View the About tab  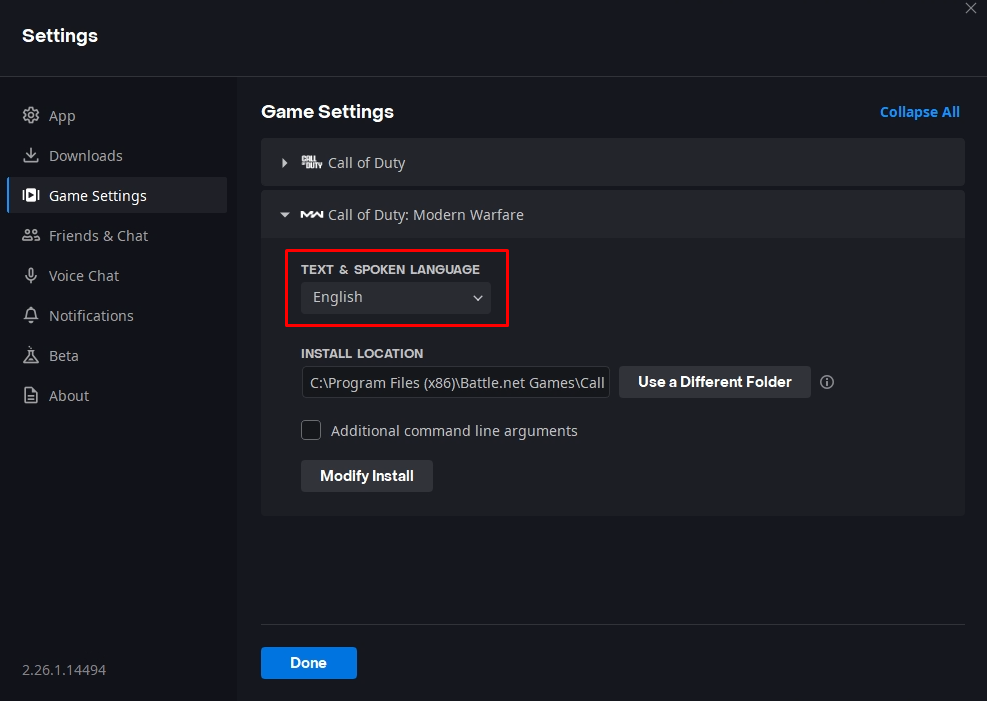tap(117, 395)
